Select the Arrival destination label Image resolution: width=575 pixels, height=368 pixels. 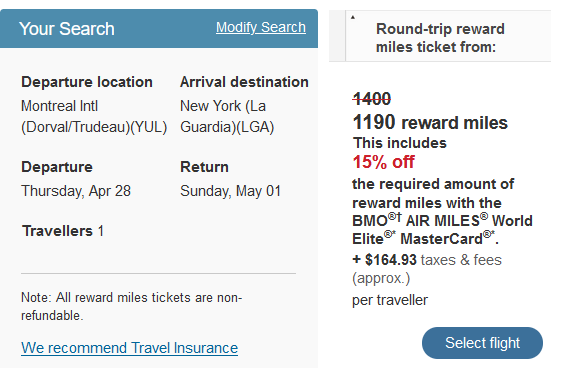tap(244, 82)
